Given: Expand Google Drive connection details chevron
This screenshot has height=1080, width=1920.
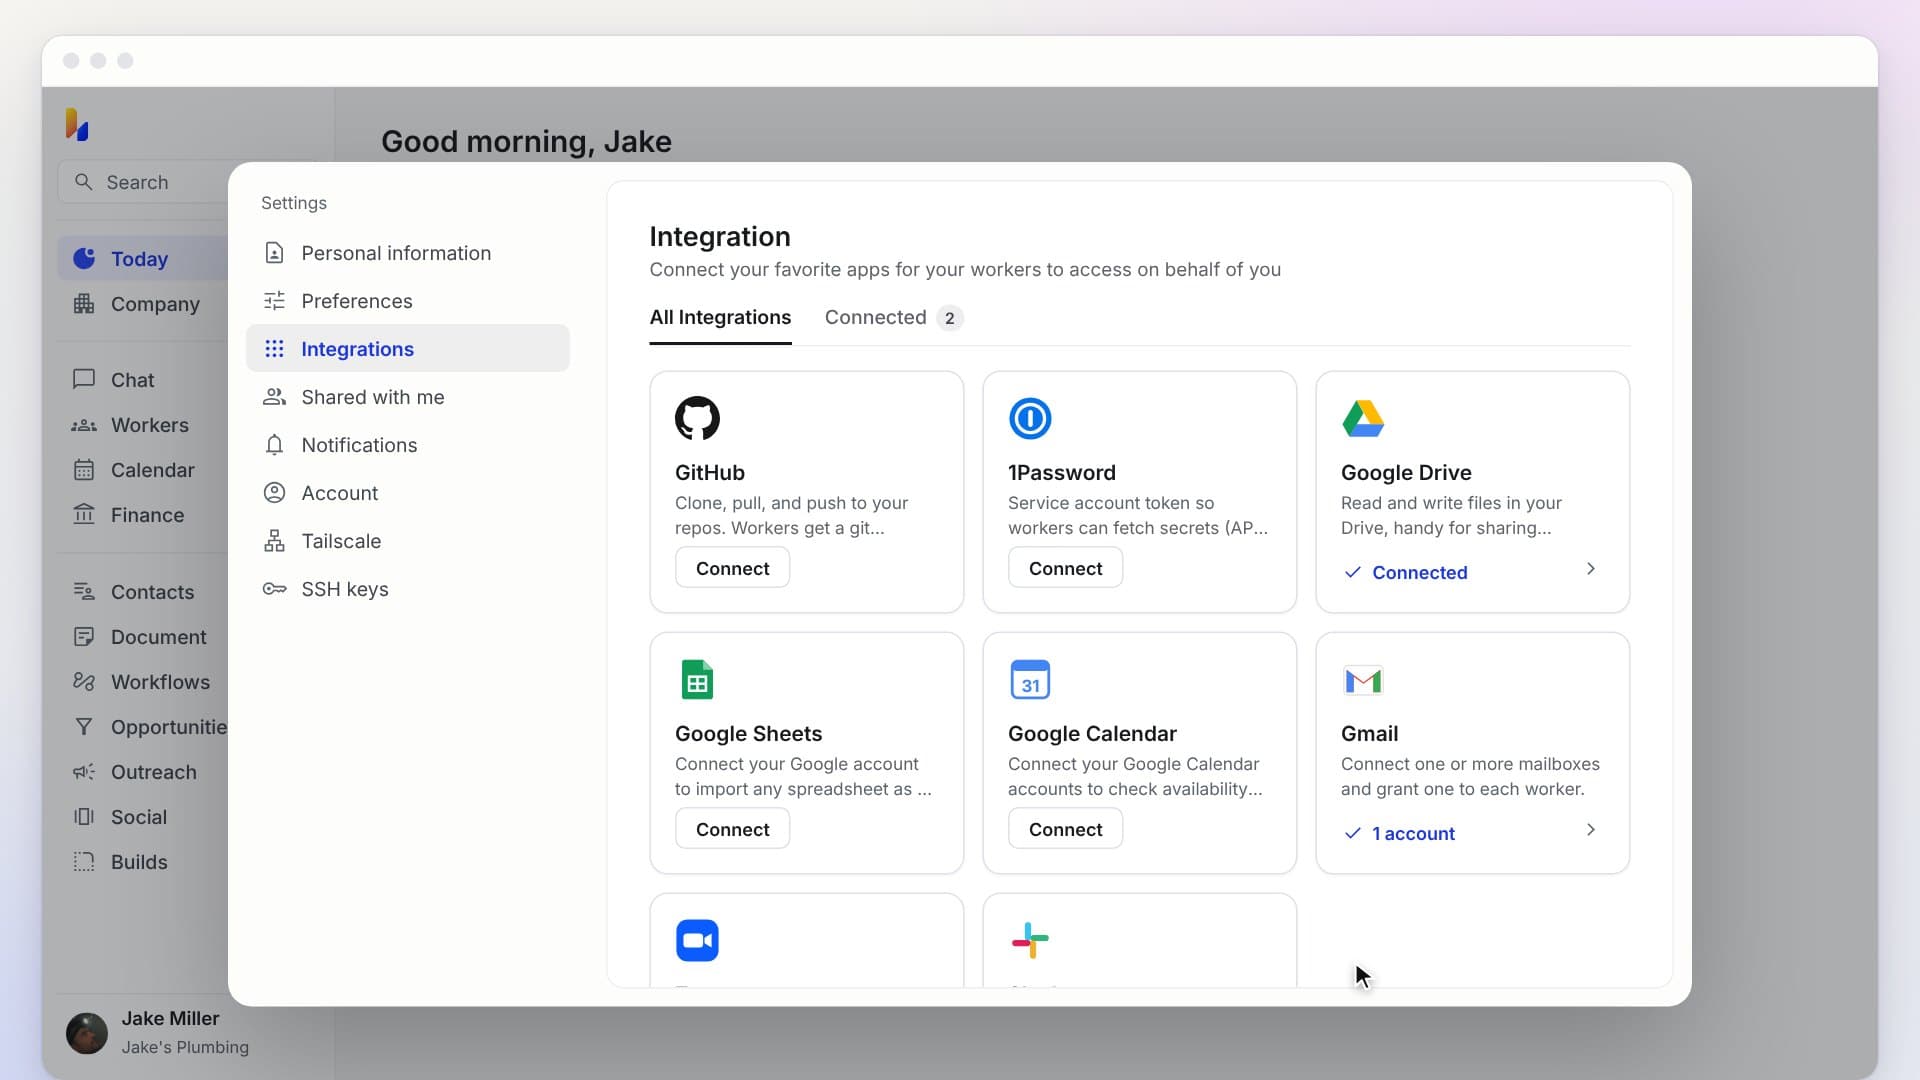Looking at the screenshot, I should point(1590,569).
